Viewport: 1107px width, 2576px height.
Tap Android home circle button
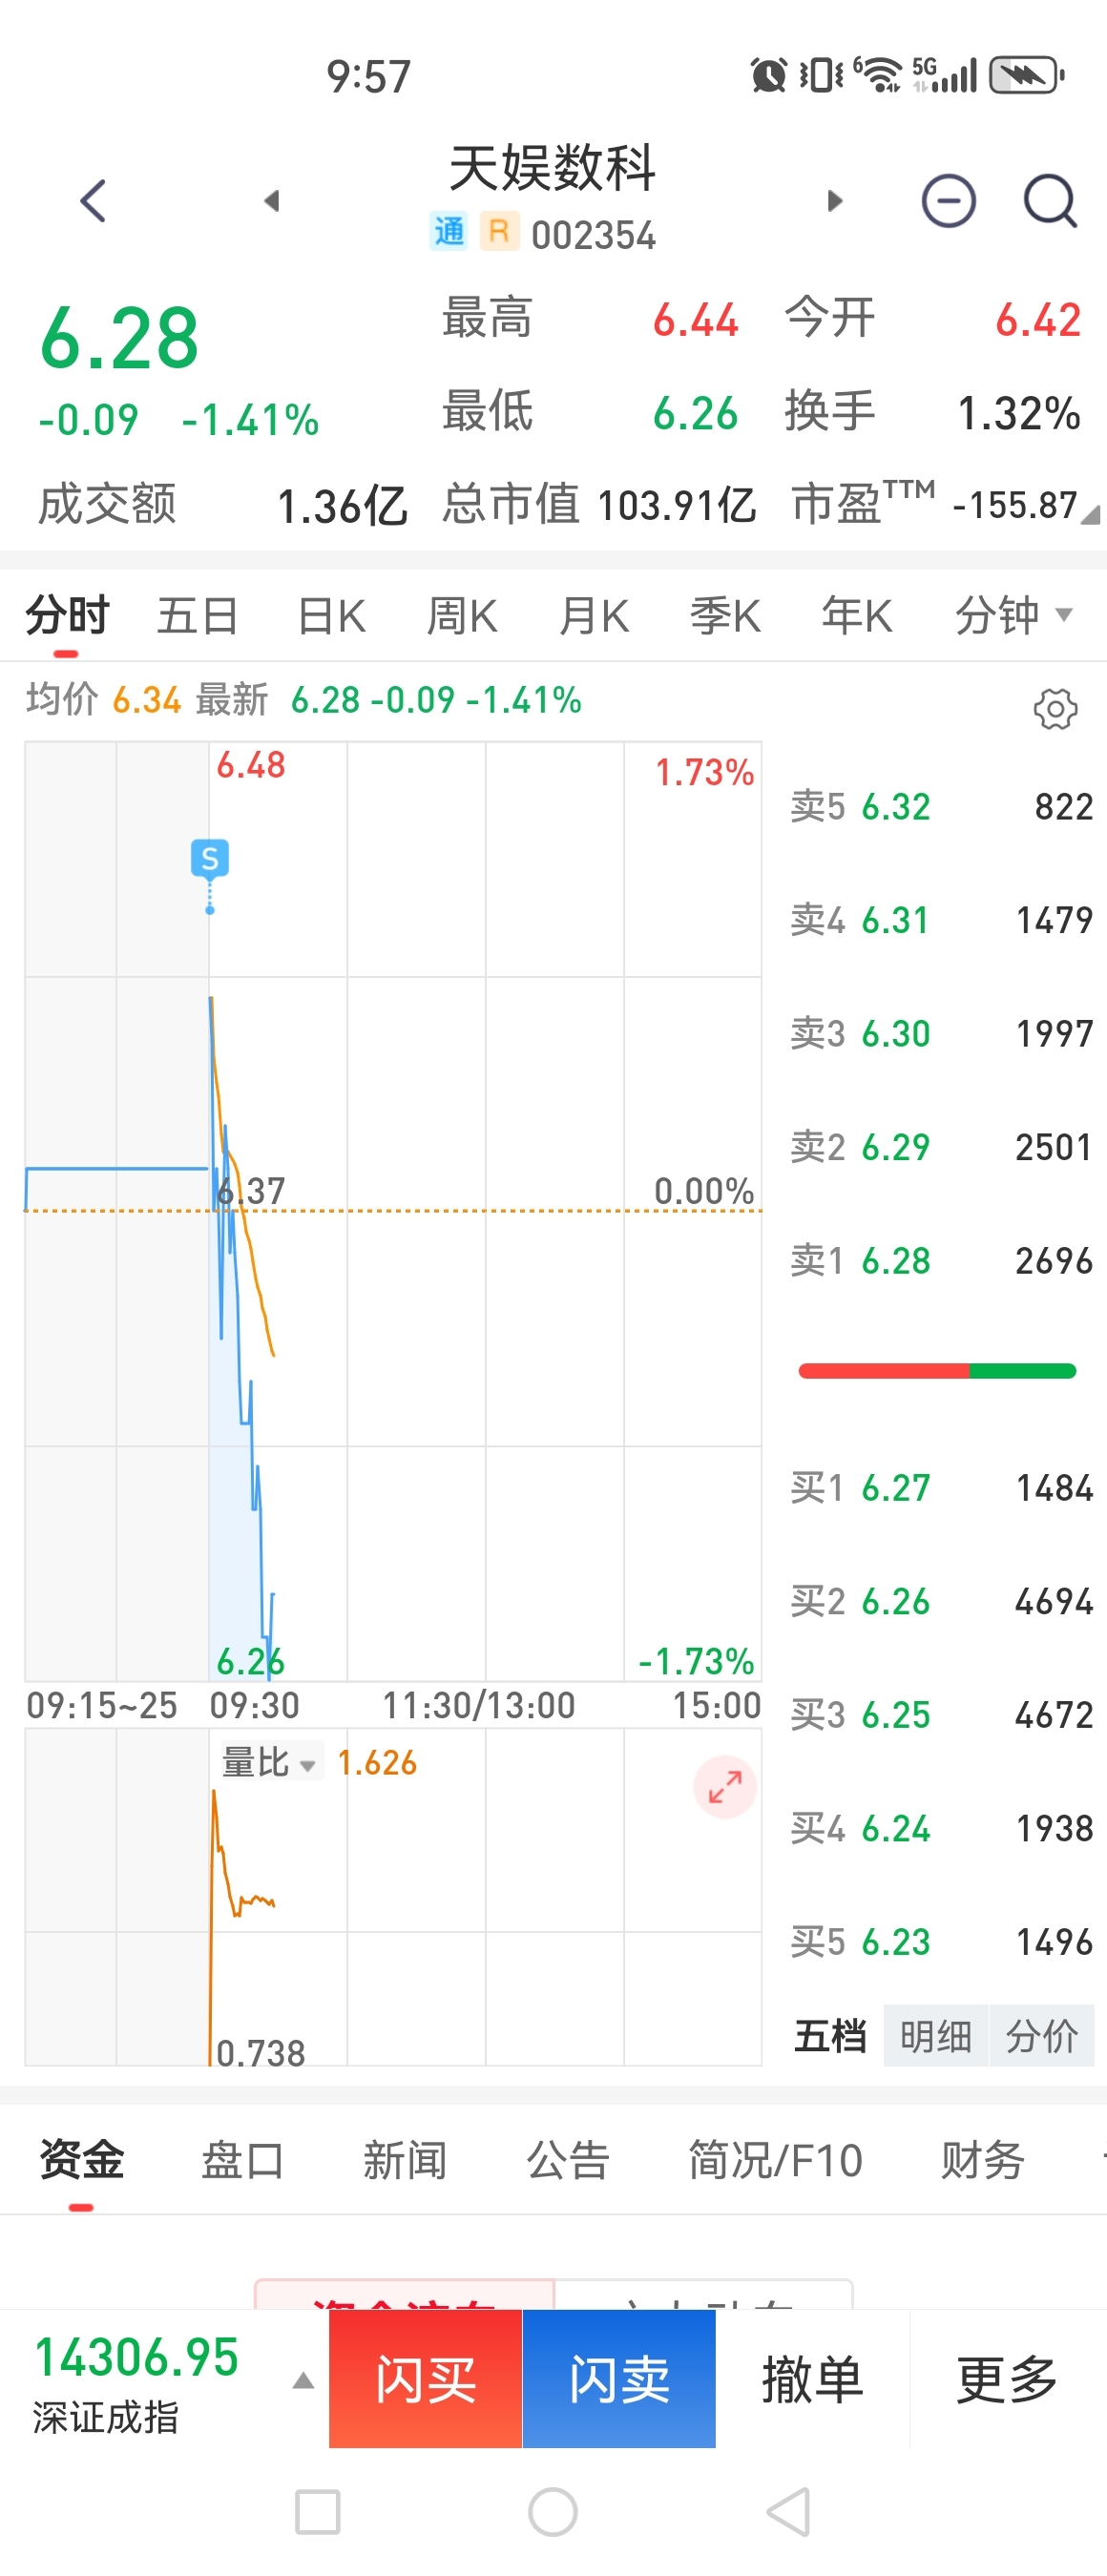point(552,2511)
